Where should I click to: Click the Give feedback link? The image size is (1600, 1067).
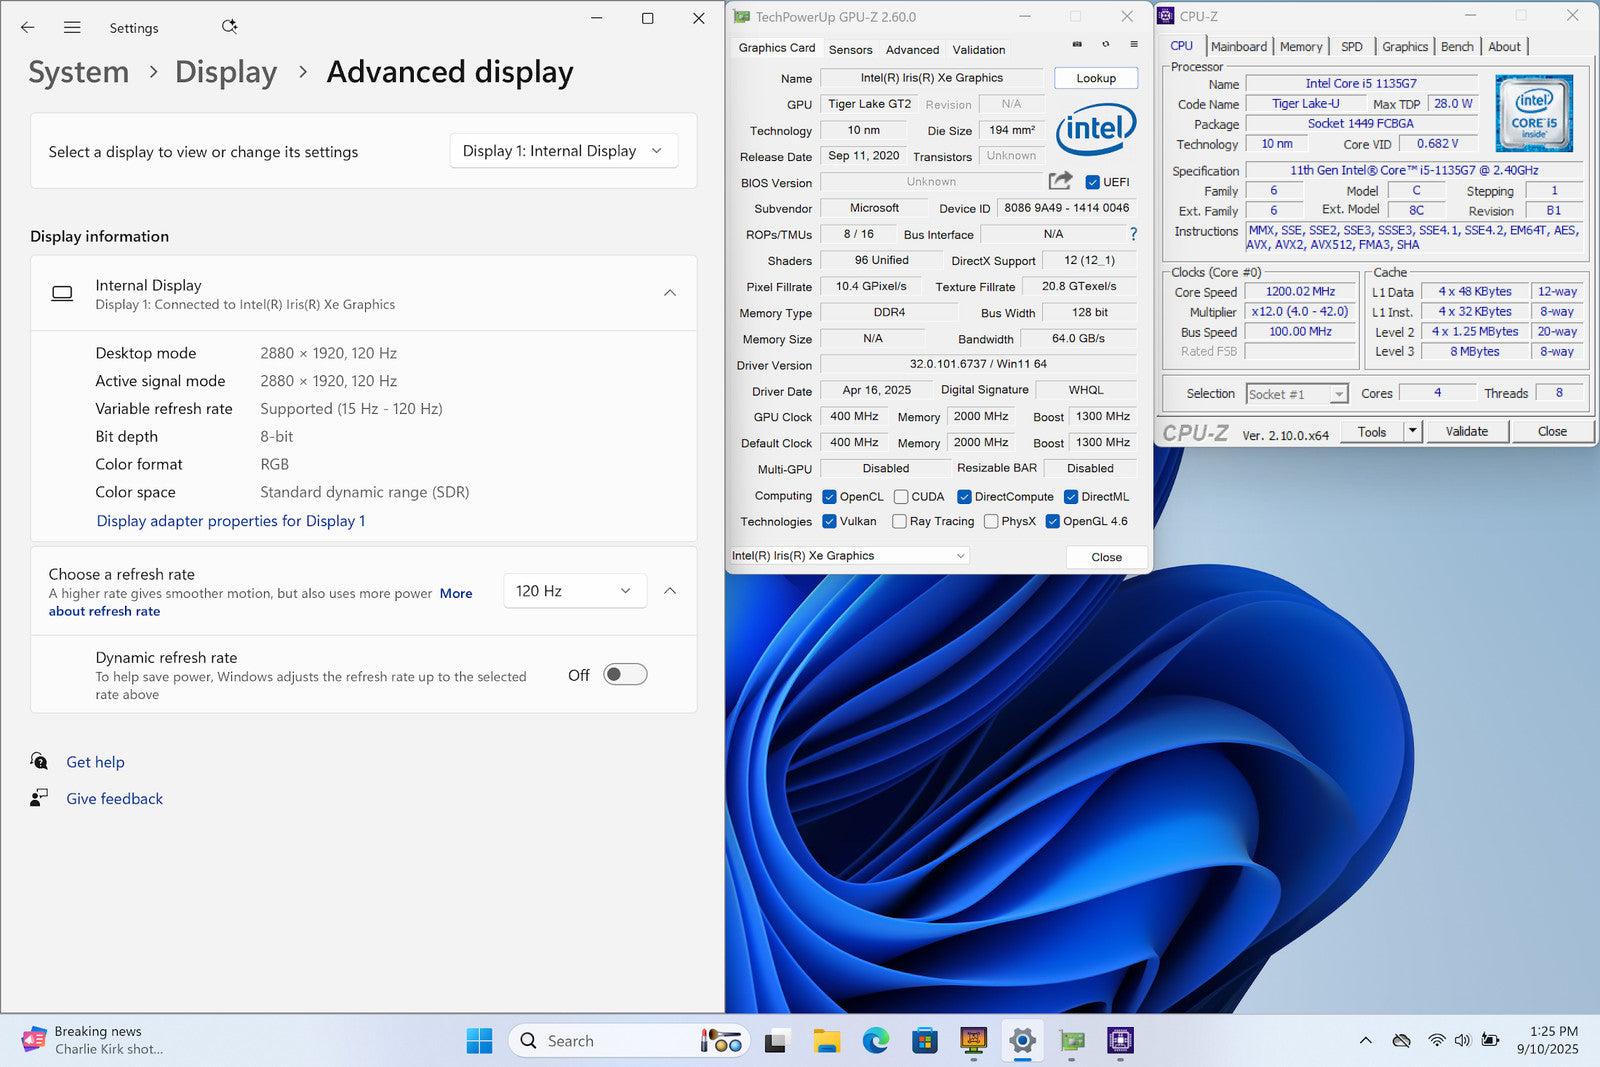click(115, 799)
